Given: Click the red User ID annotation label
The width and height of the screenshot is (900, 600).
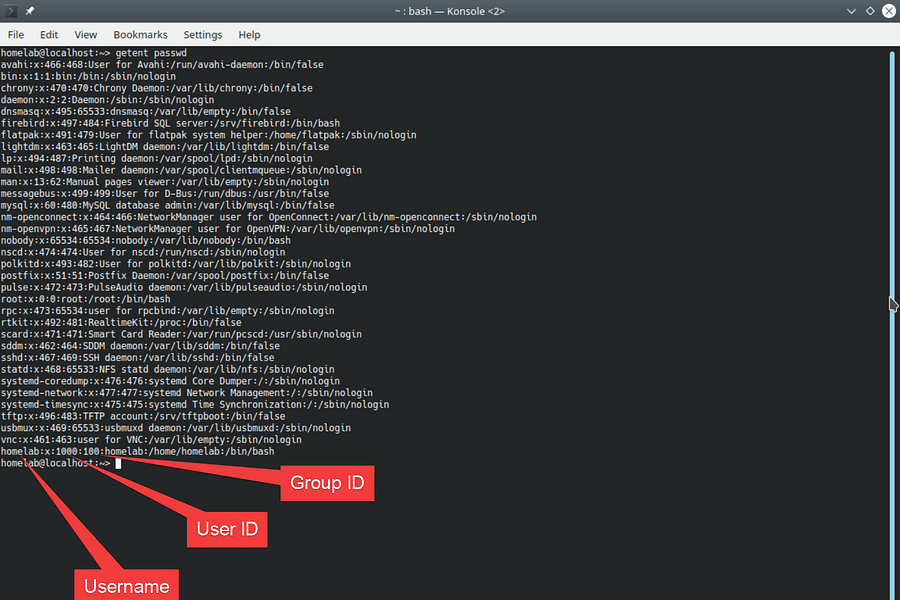Looking at the screenshot, I should click(x=228, y=529).
